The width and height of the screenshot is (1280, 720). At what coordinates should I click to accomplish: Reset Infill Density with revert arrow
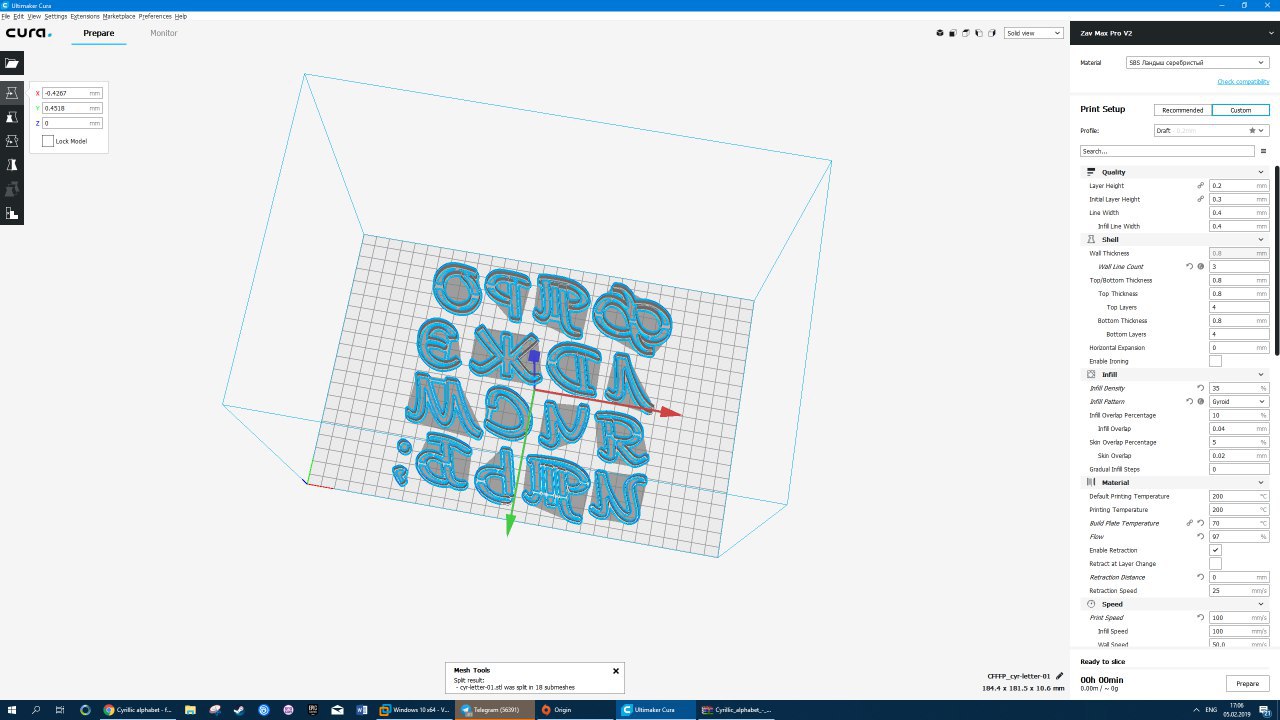coord(1201,388)
